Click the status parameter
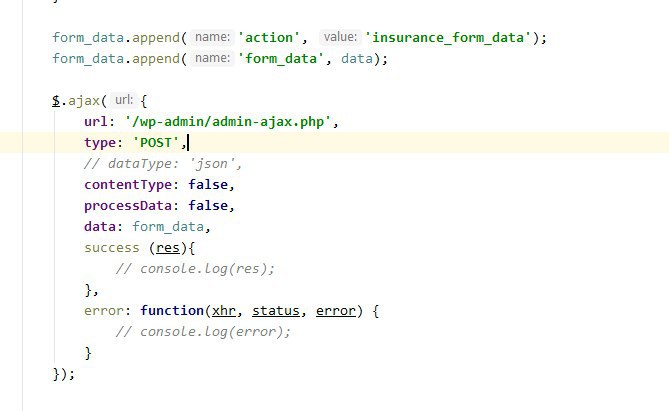The width and height of the screenshot is (669, 411). pos(276,311)
